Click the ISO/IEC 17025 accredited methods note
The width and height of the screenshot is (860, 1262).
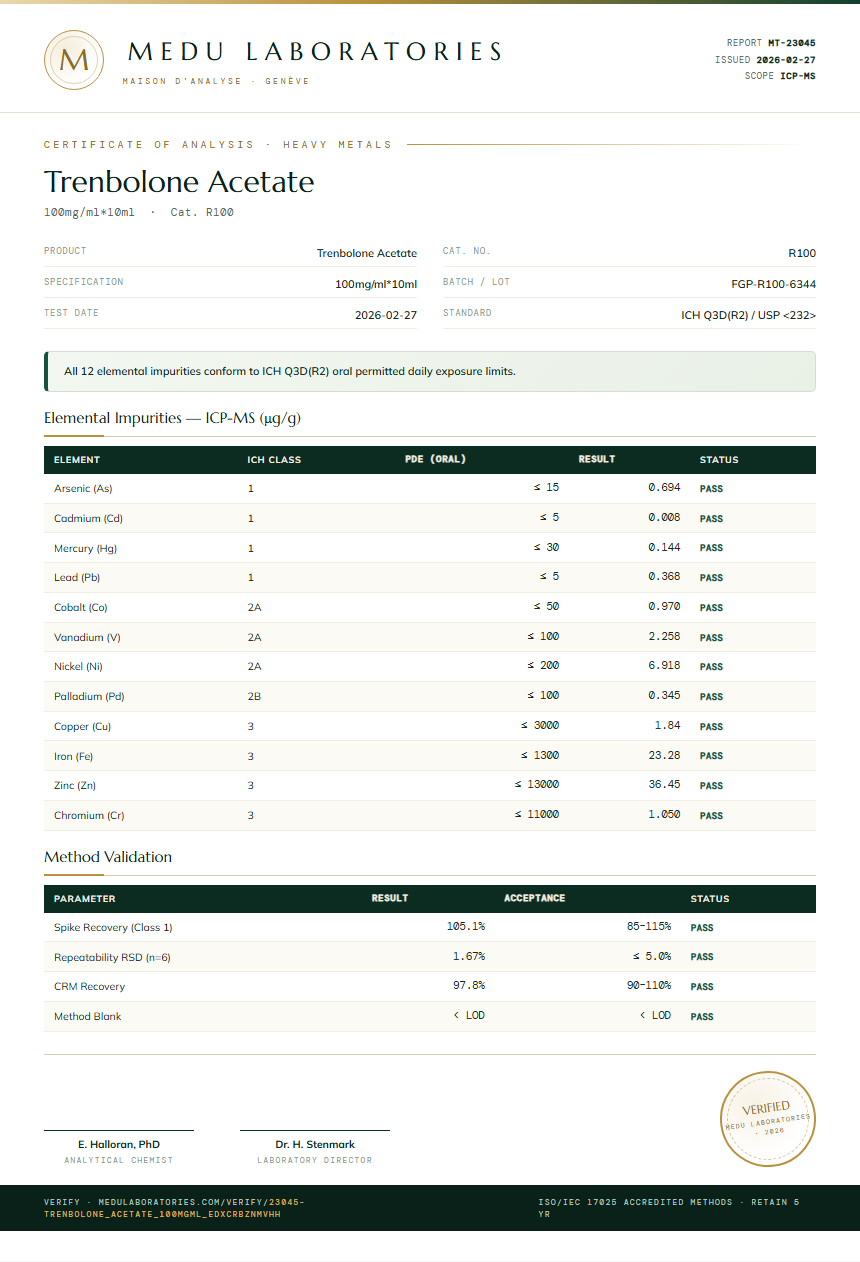pos(669,1208)
